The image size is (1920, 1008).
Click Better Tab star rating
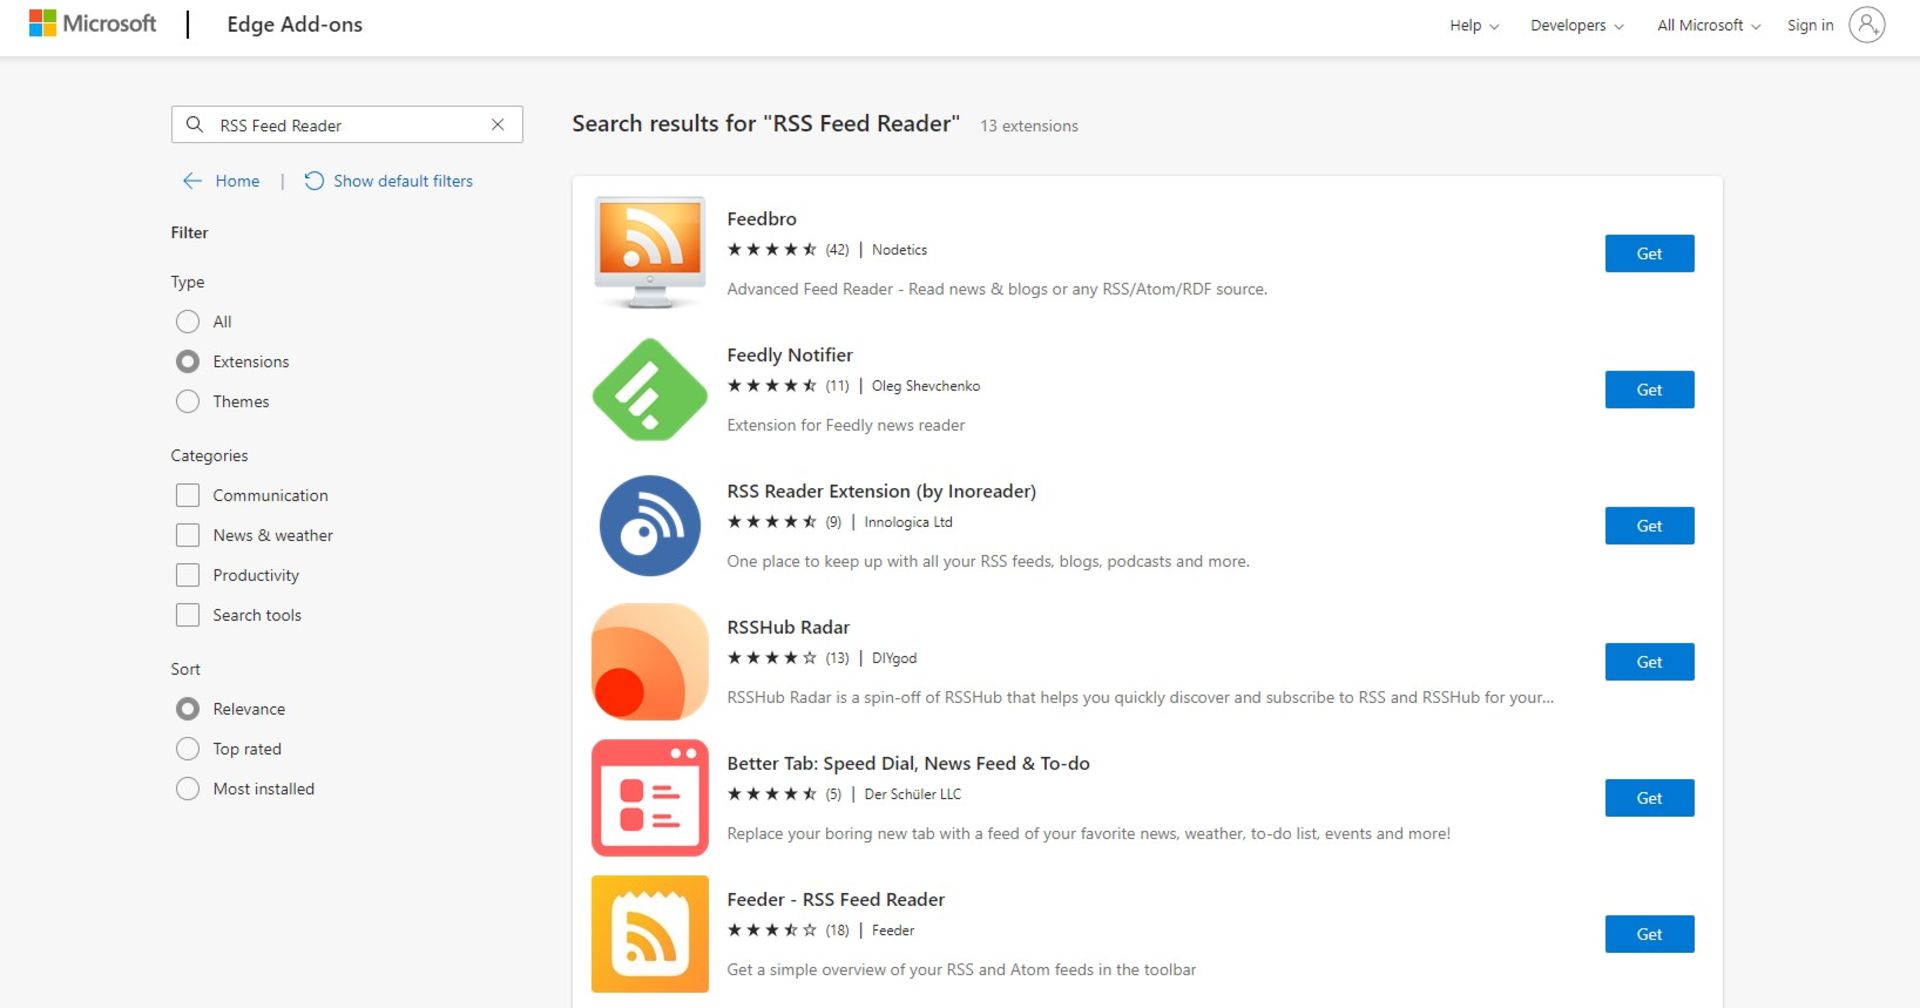pyautogui.click(x=772, y=793)
